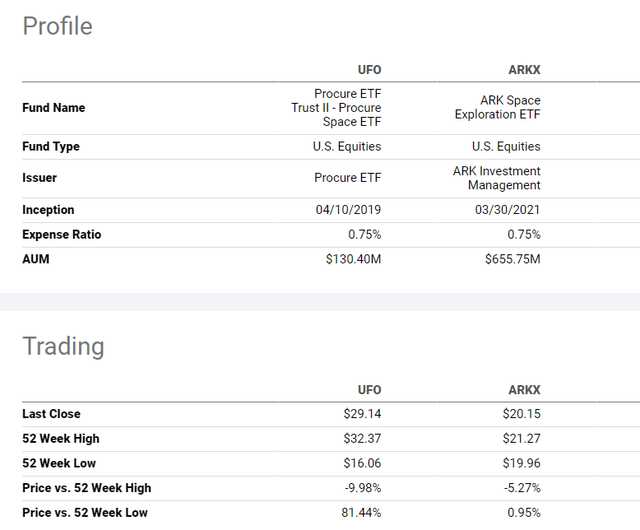The height and width of the screenshot is (530, 640).
Task: Select last close value $29.14
Action: click(362, 414)
